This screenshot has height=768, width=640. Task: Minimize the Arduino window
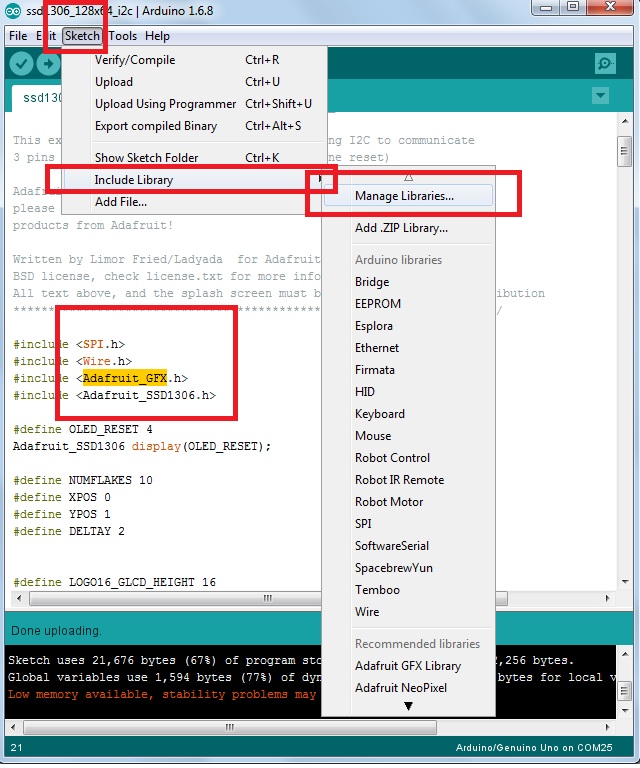pos(546,8)
